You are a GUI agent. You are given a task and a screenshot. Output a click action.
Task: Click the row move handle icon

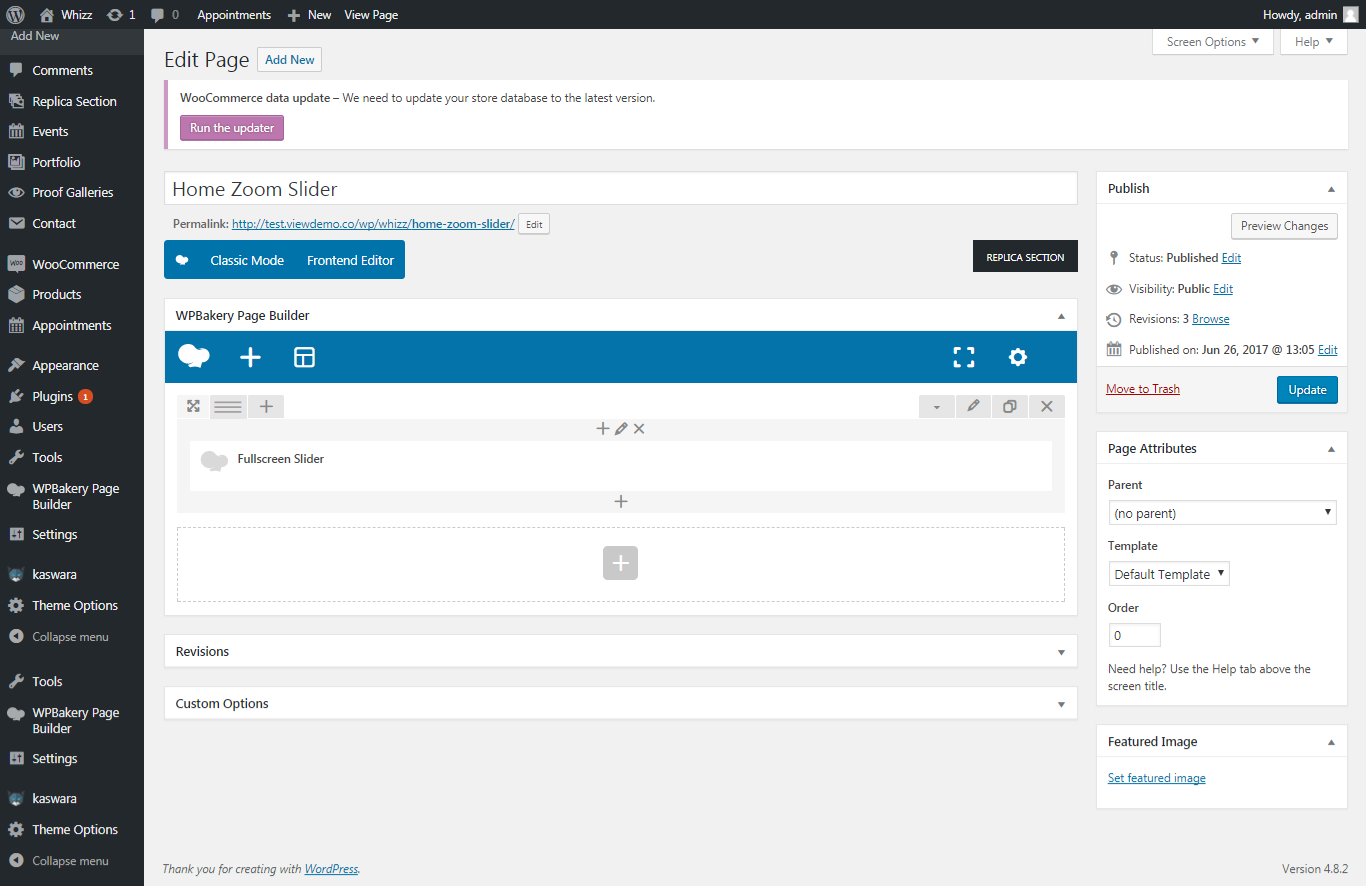tap(193, 406)
